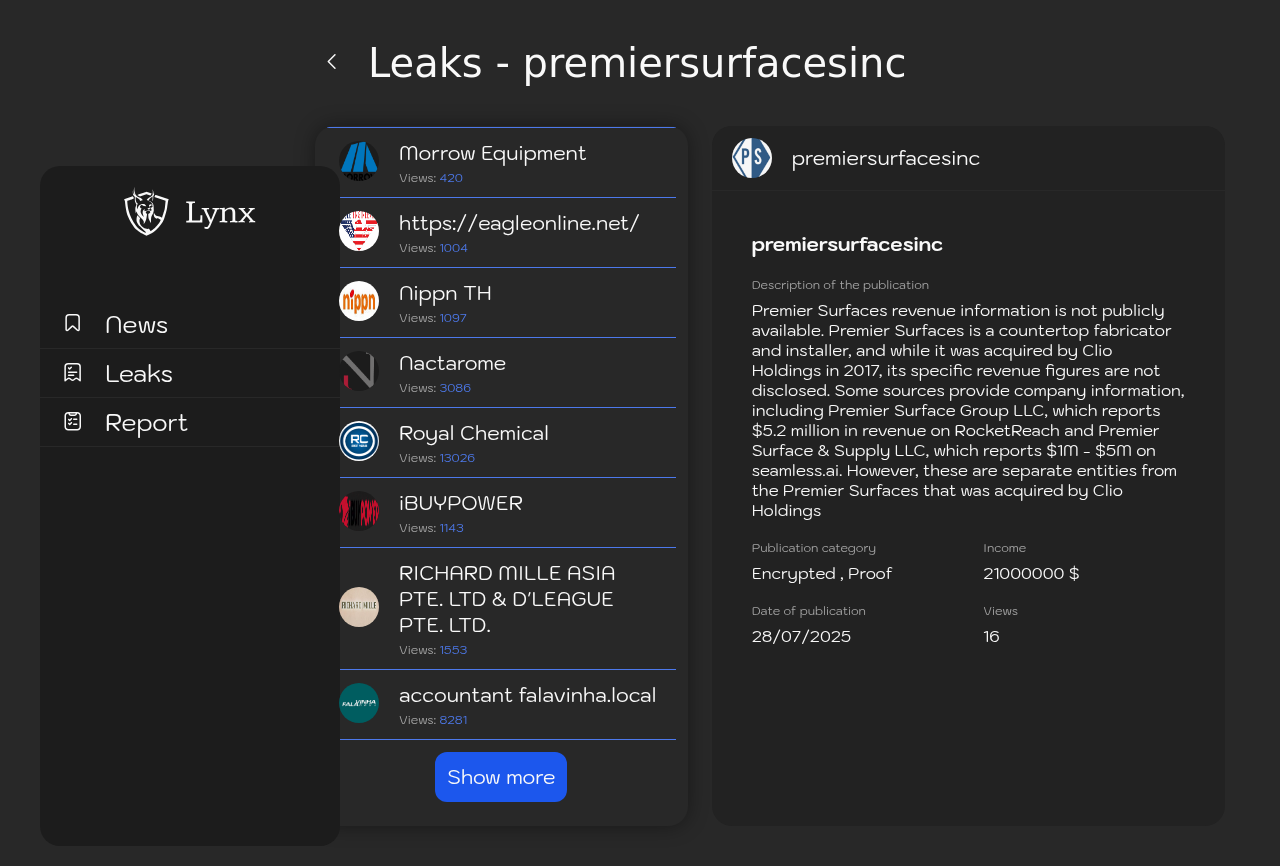
Task: Click the News bookmark icon
Action: click(73, 323)
